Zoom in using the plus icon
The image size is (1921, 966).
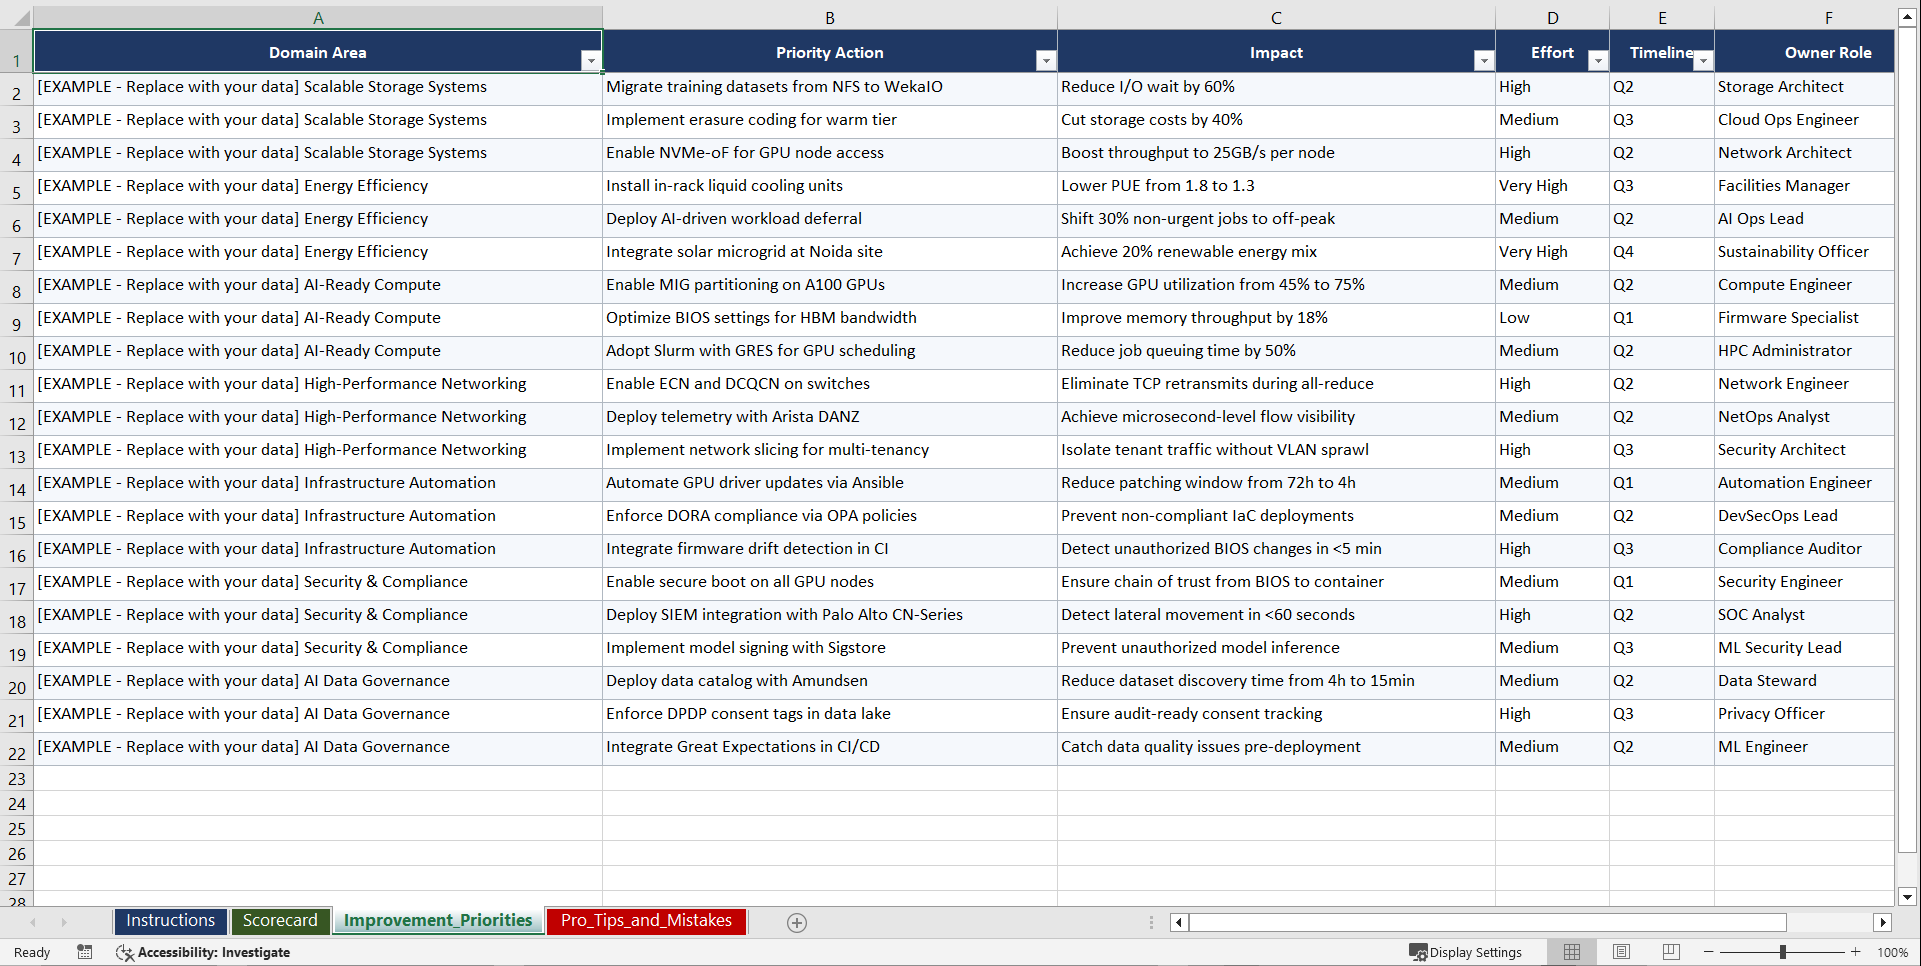pyautogui.click(x=1856, y=952)
